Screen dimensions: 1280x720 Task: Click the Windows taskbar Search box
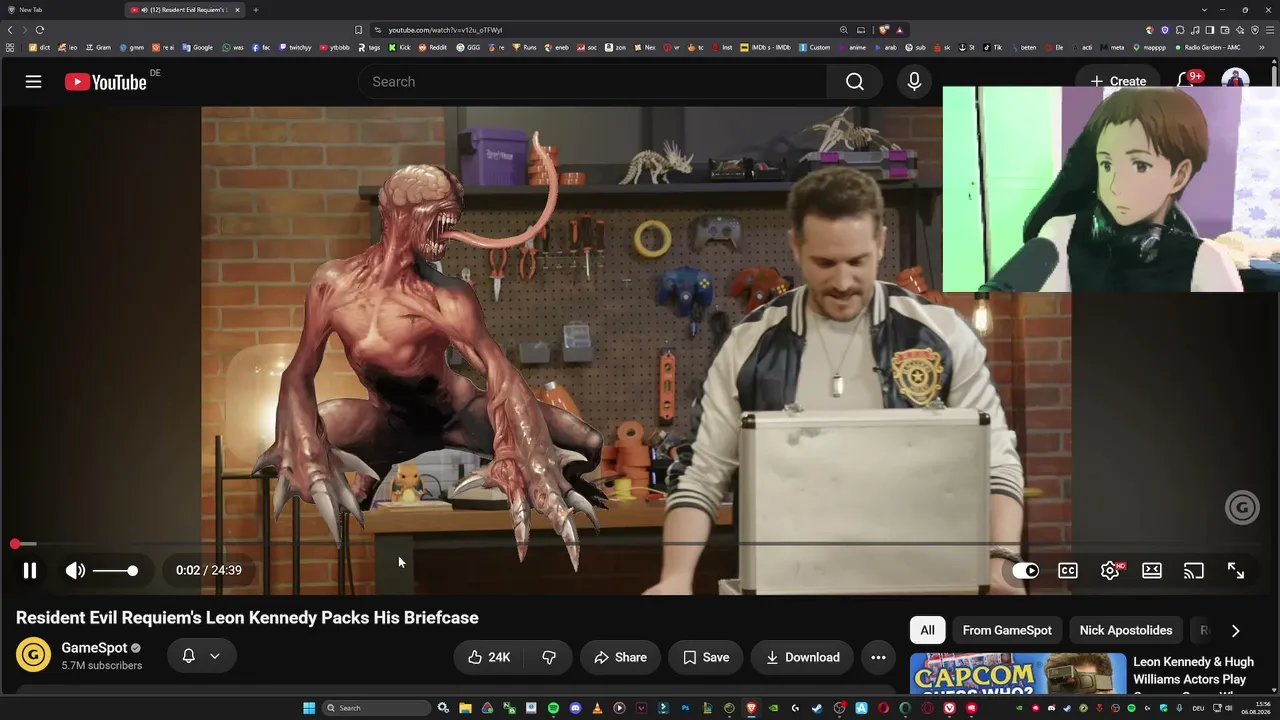click(378, 708)
